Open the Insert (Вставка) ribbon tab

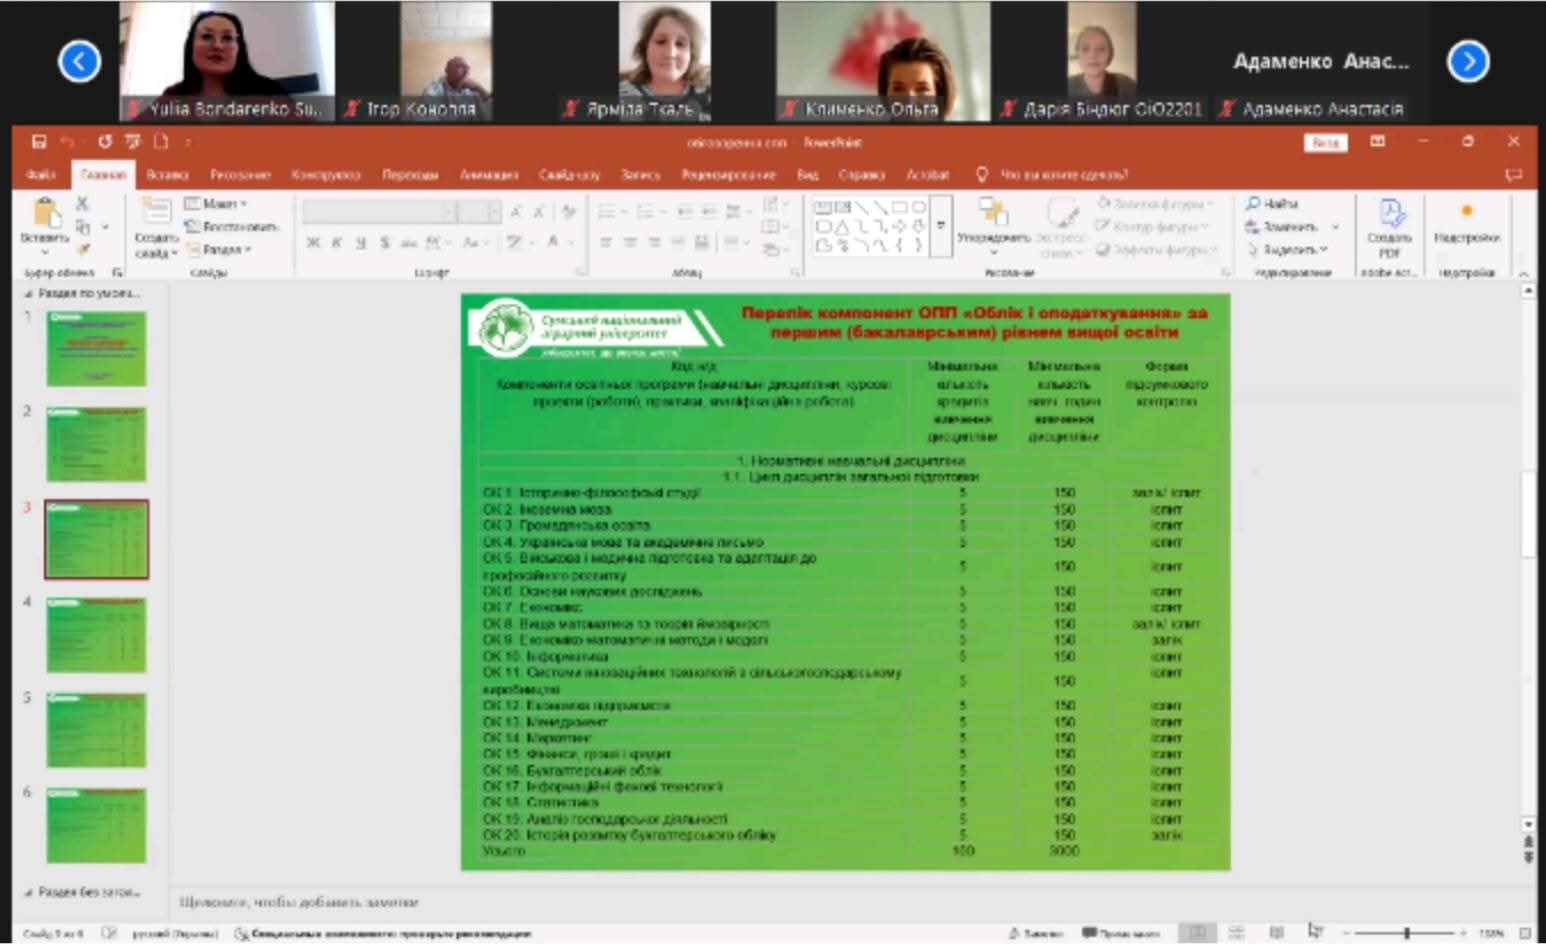coord(167,175)
